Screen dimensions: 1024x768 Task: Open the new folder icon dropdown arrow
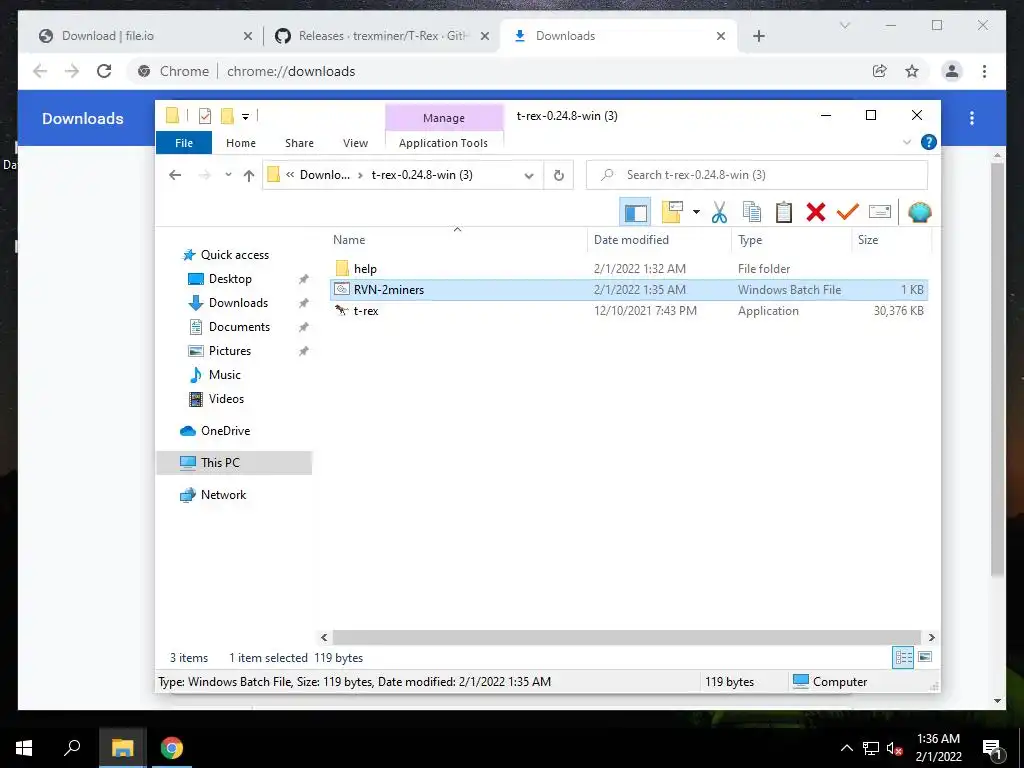tap(696, 212)
